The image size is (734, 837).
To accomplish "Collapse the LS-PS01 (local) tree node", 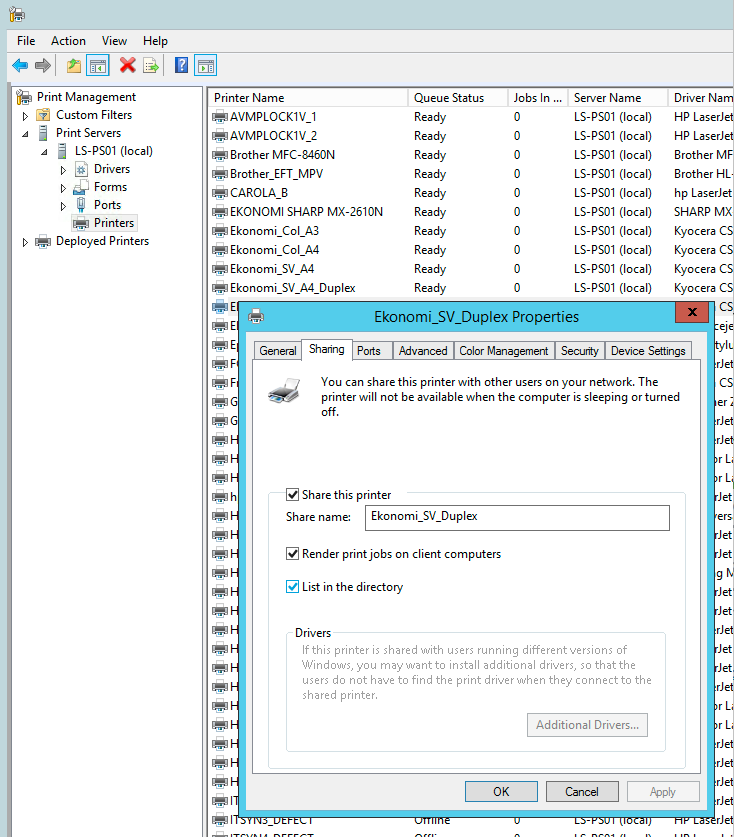I will tap(44, 152).
